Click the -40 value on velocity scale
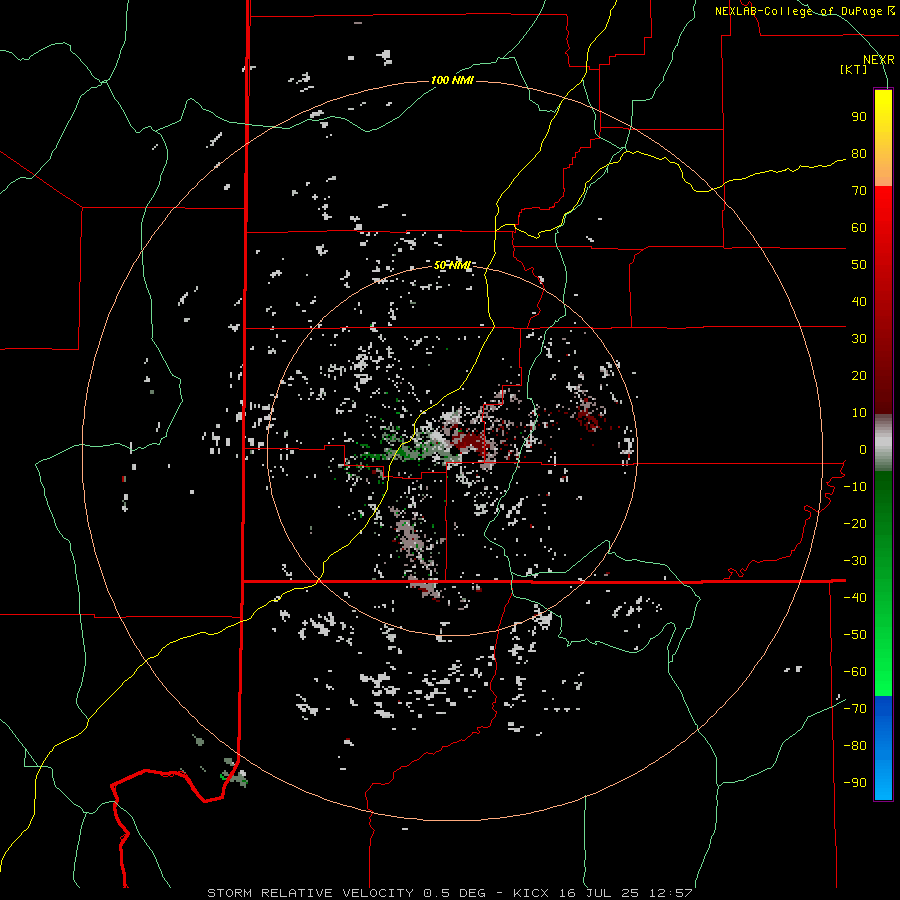 [x=855, y=598]
